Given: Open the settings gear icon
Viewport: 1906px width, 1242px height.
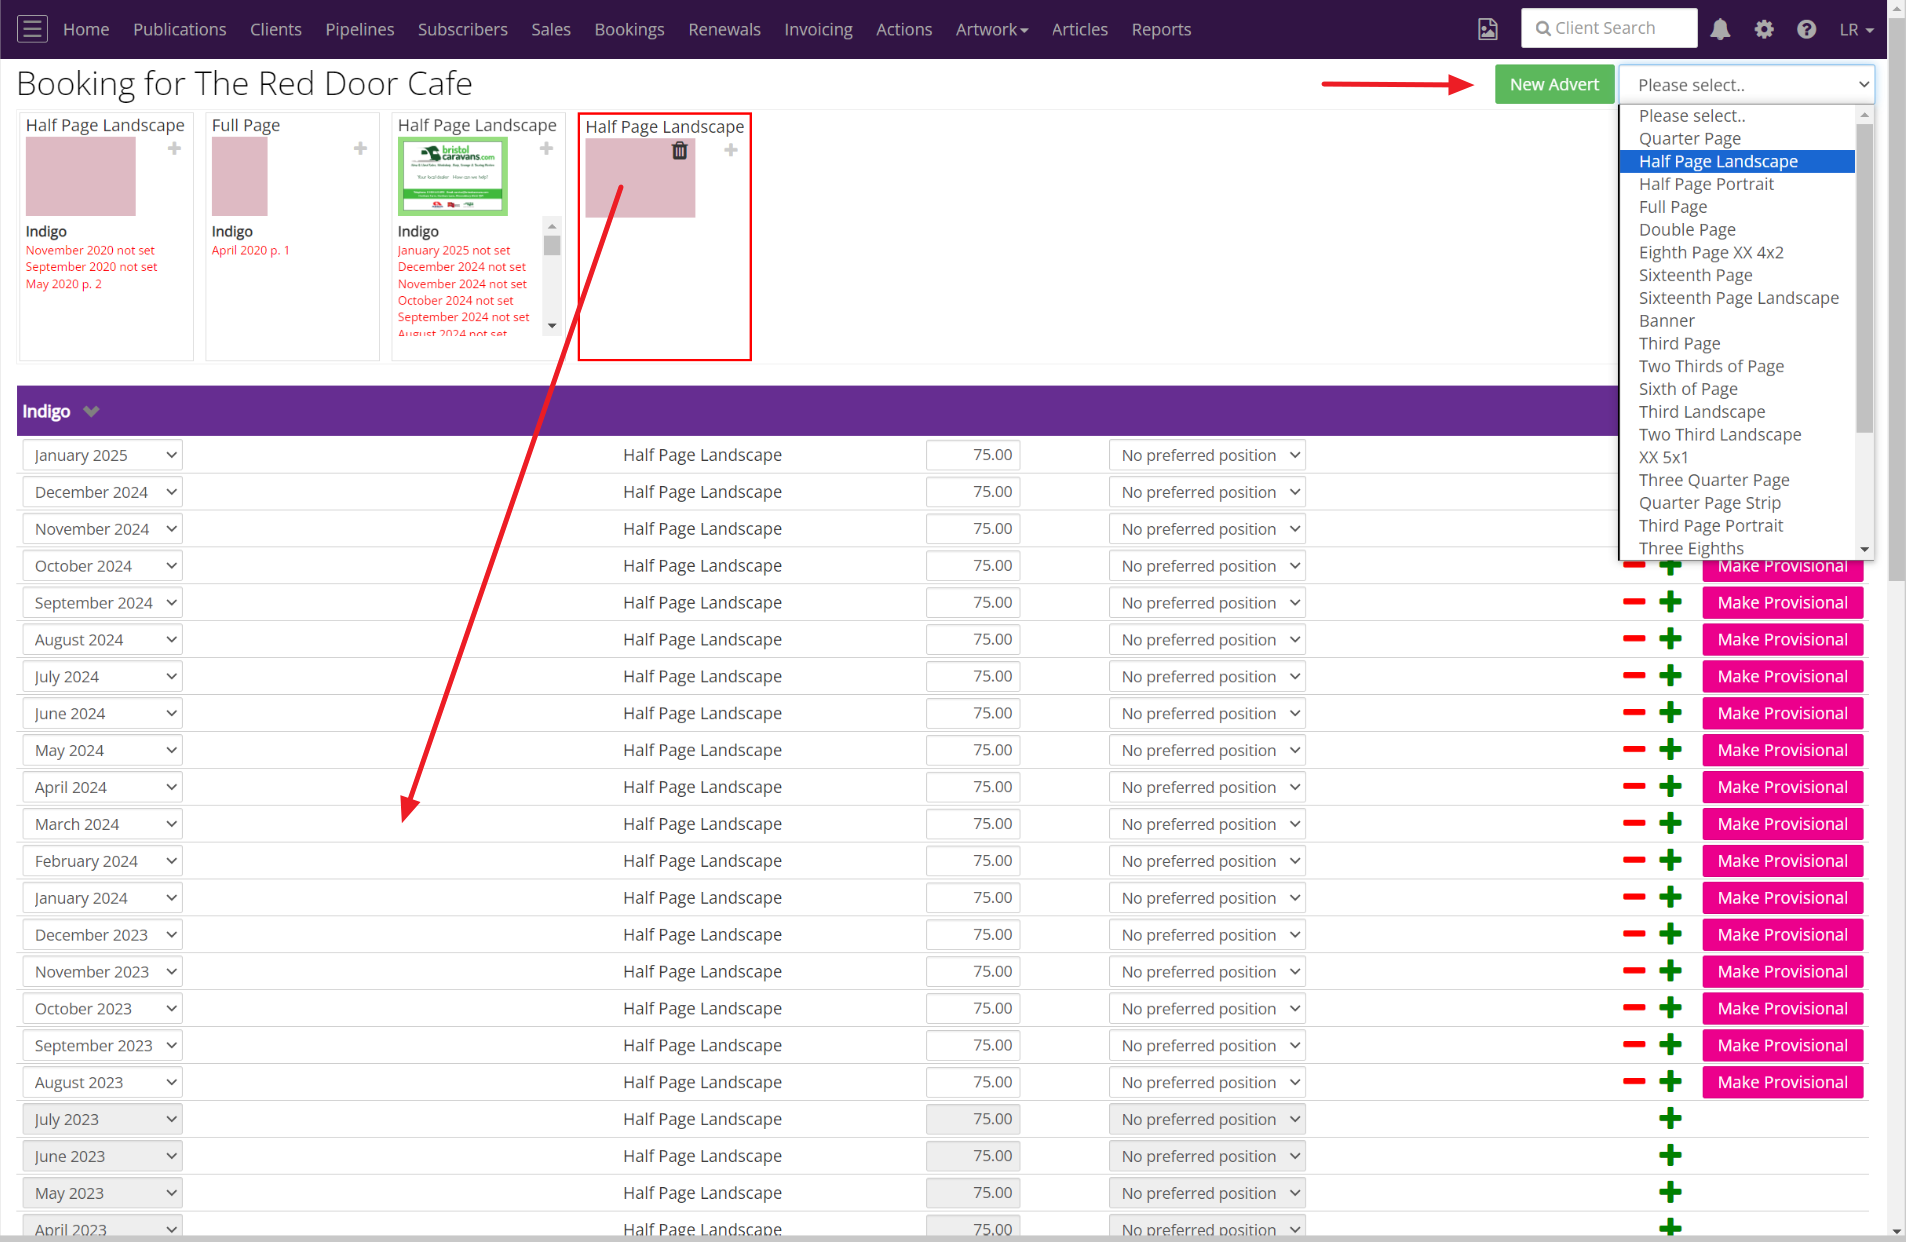Looking at the screenshot, I should (x=1764, y=29).
